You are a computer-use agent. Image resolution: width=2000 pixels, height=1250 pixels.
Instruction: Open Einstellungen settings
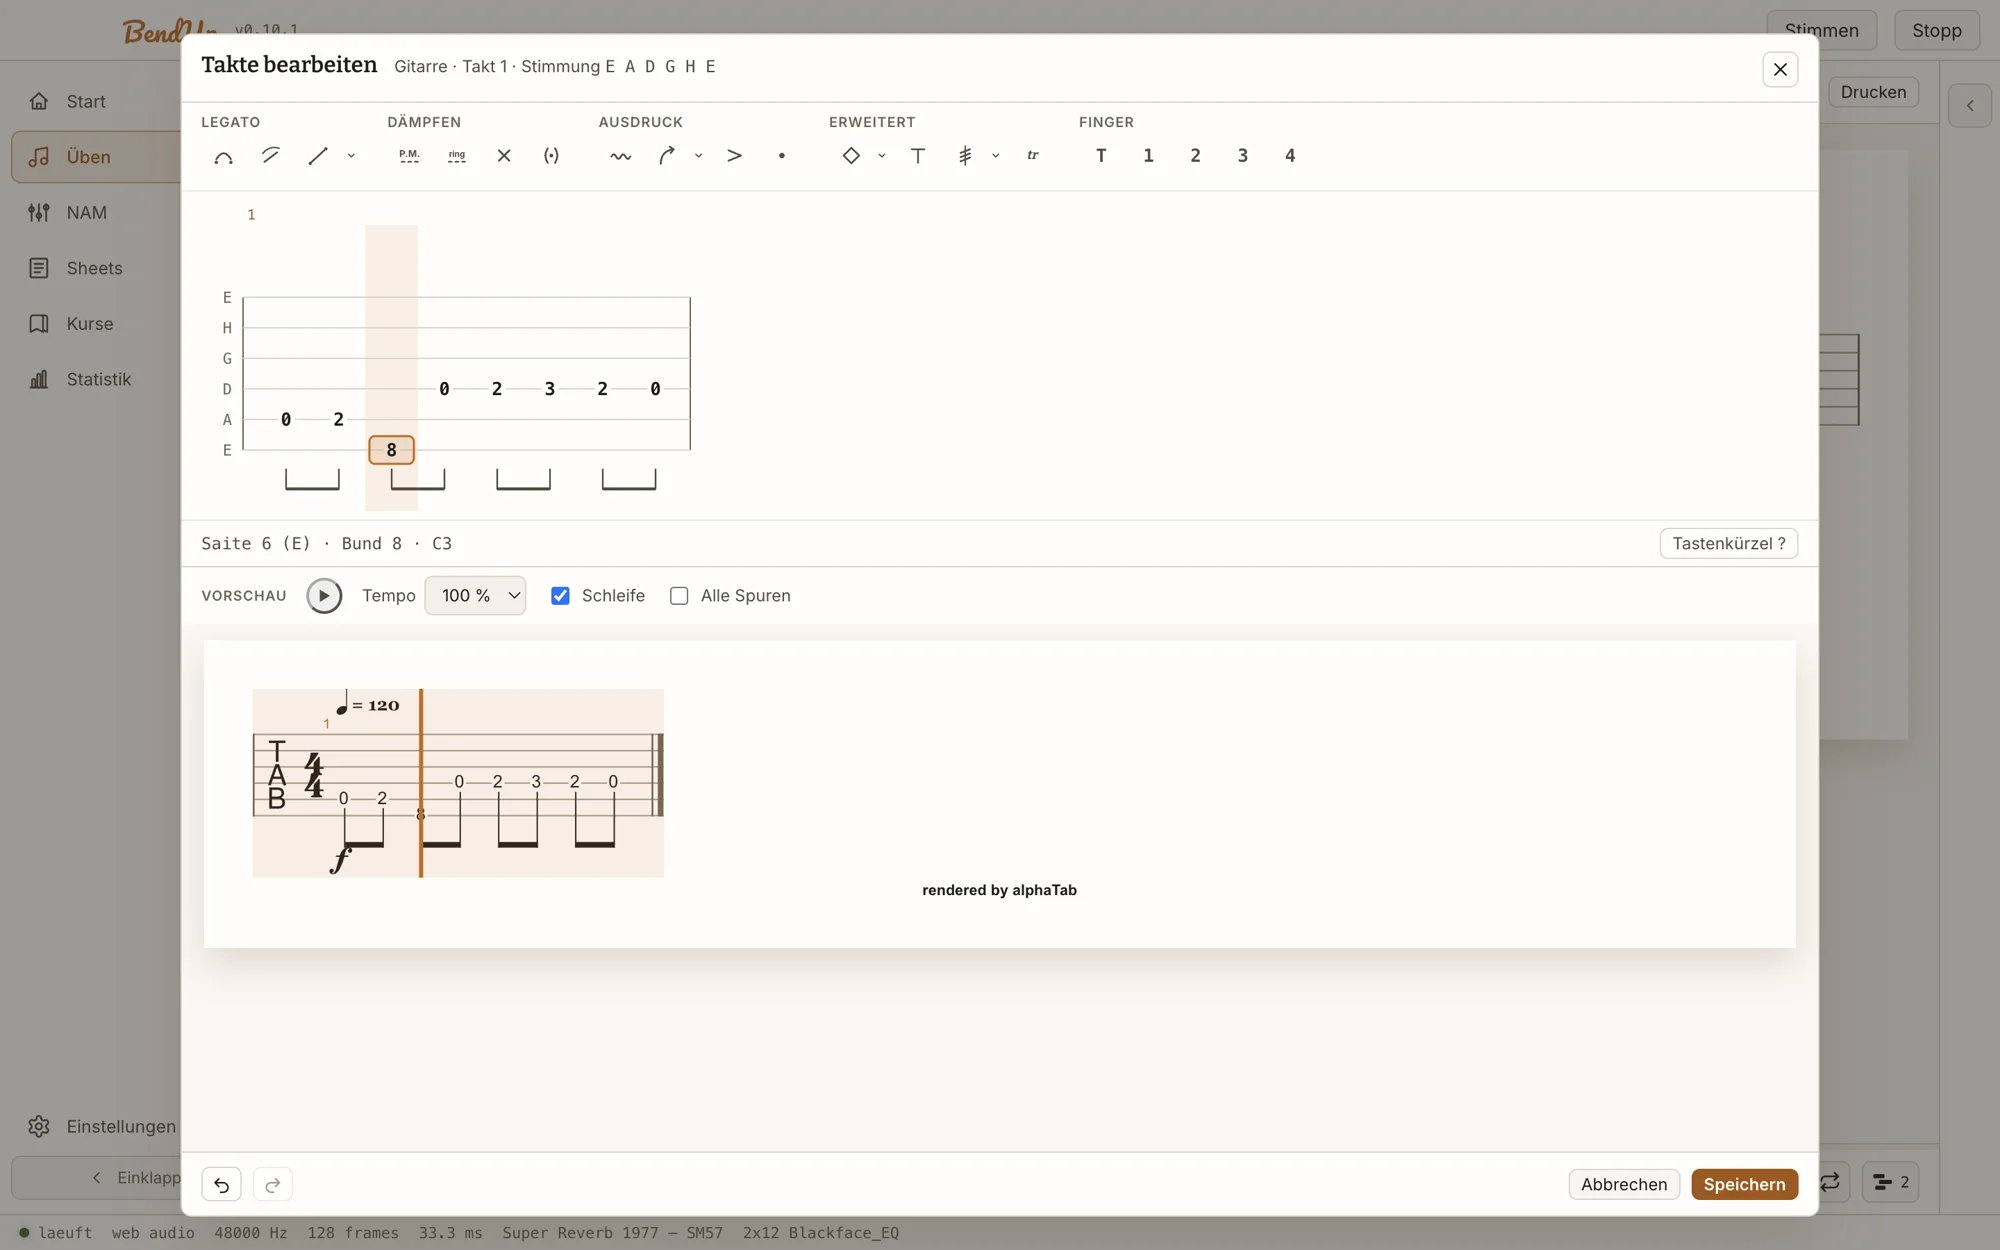click(x=100, y=1126)
